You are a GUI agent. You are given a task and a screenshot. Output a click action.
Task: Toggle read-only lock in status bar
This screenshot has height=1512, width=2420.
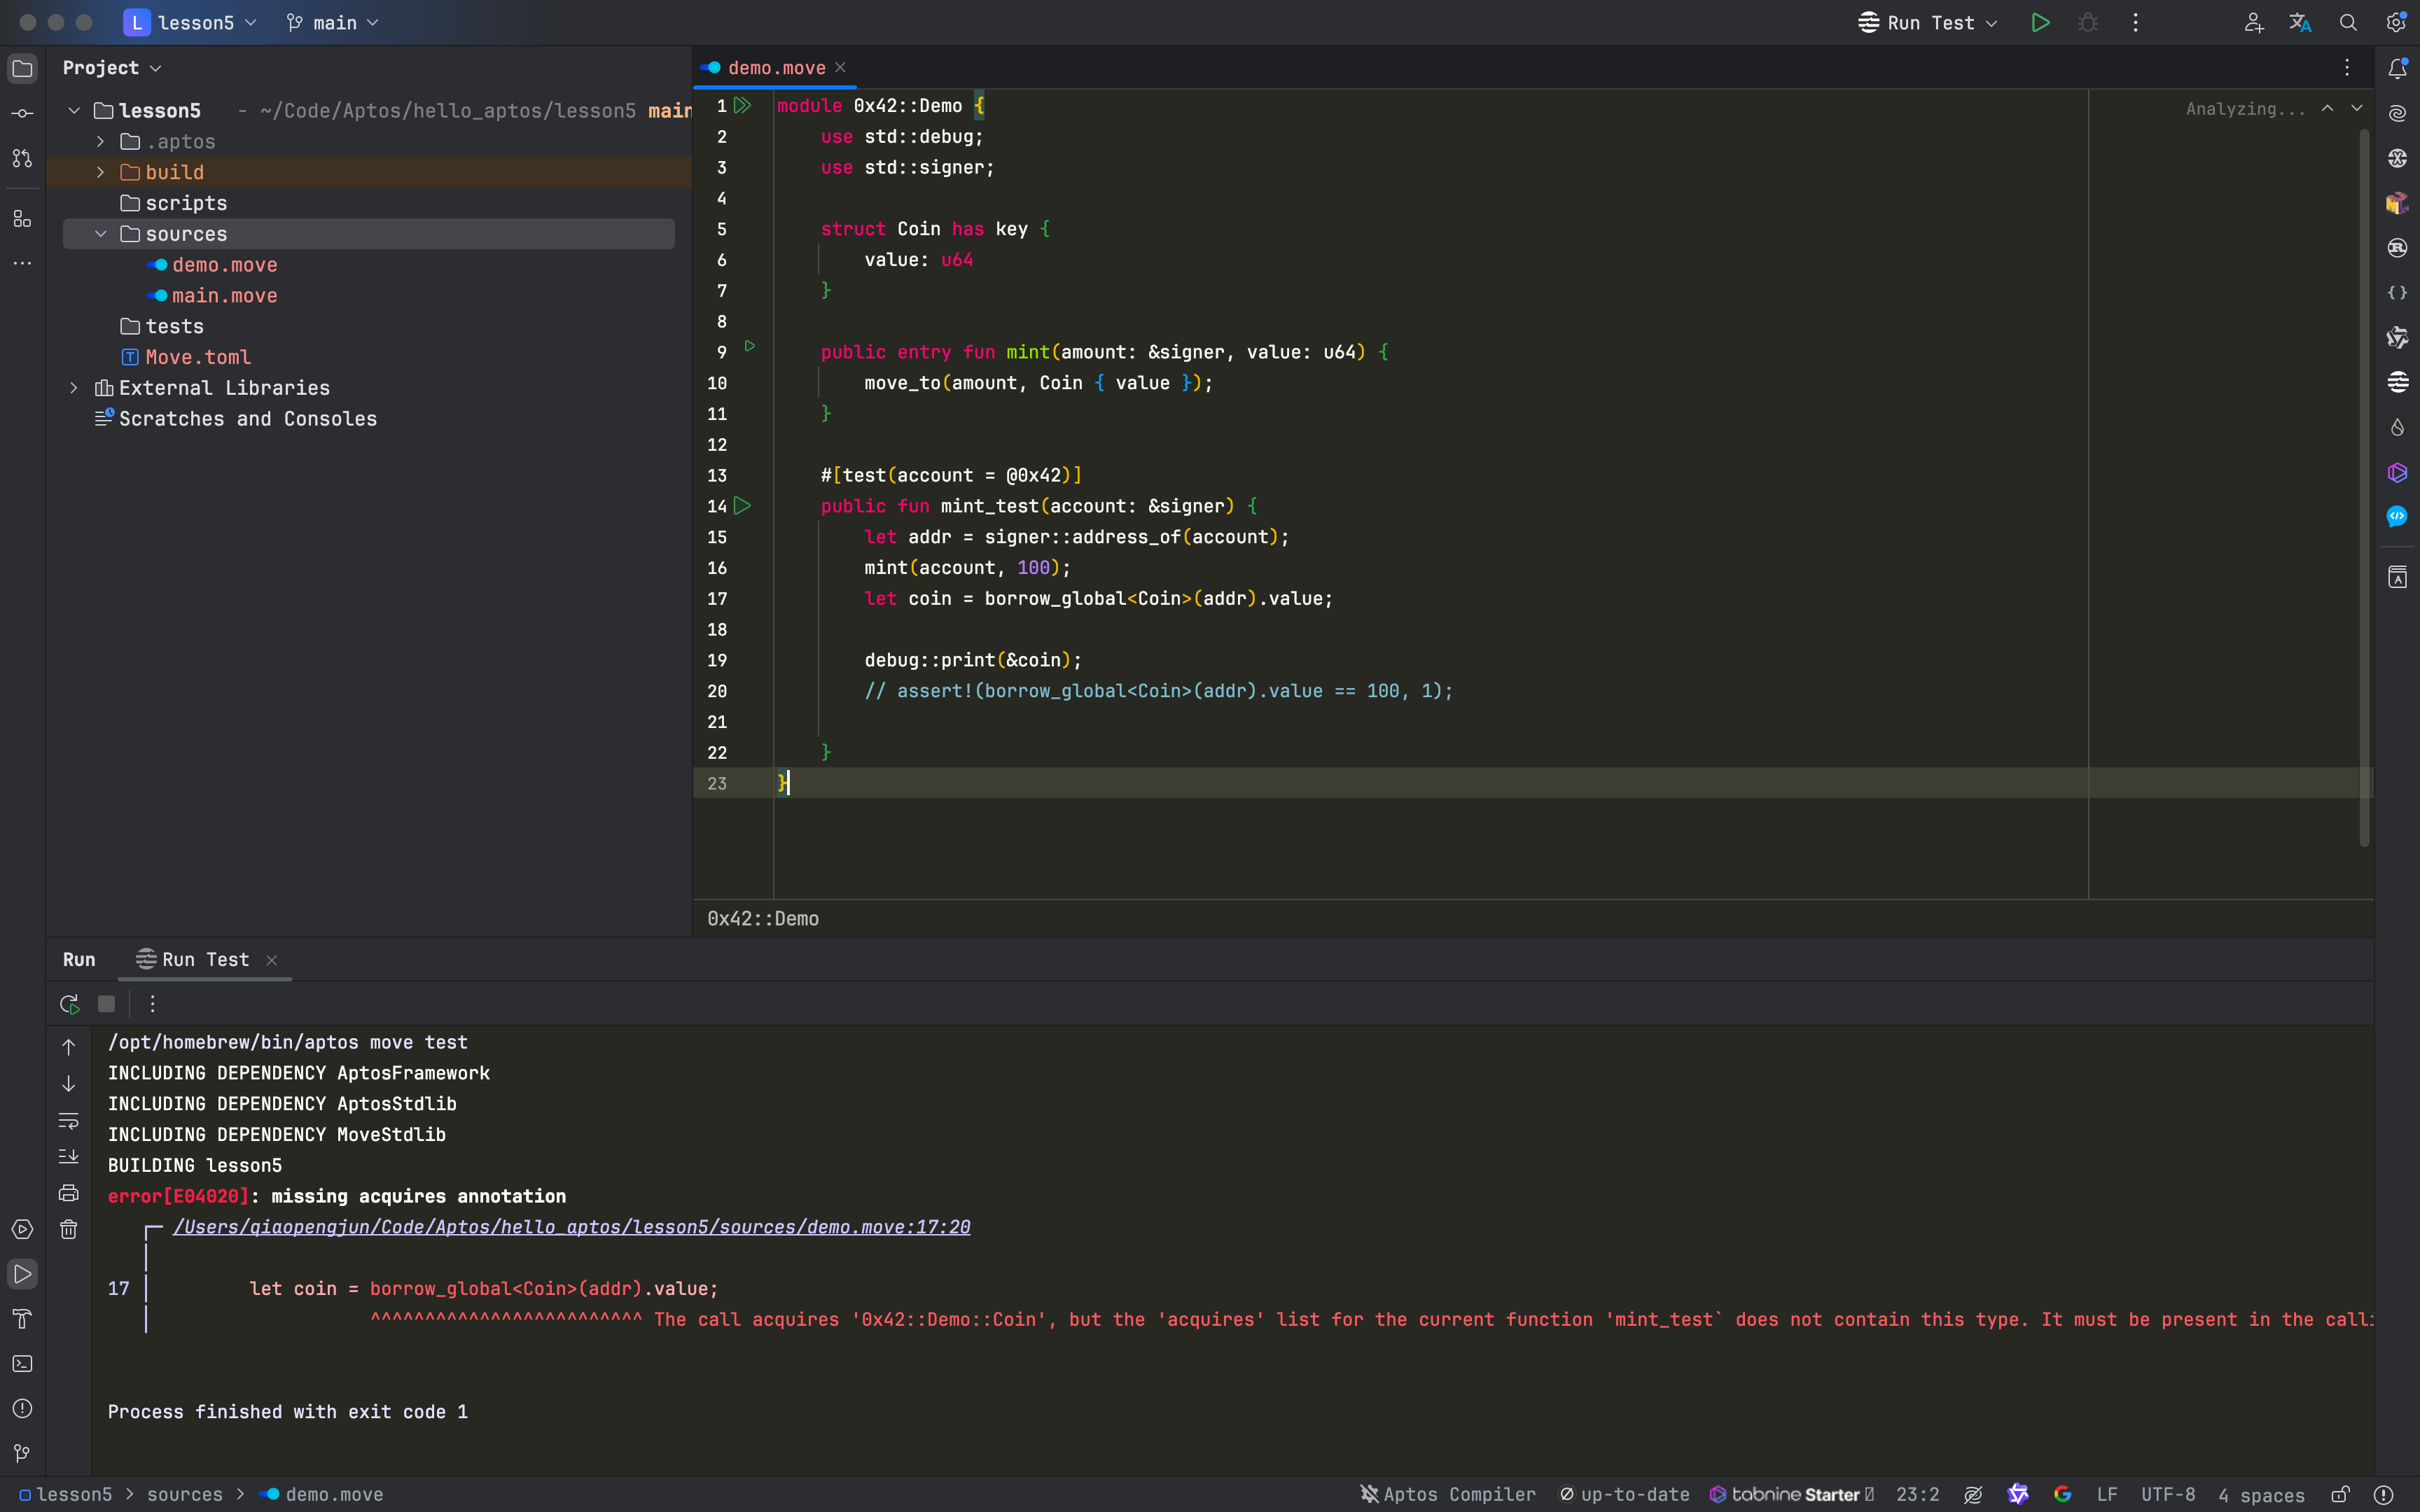click(x=2340, y=1494)
